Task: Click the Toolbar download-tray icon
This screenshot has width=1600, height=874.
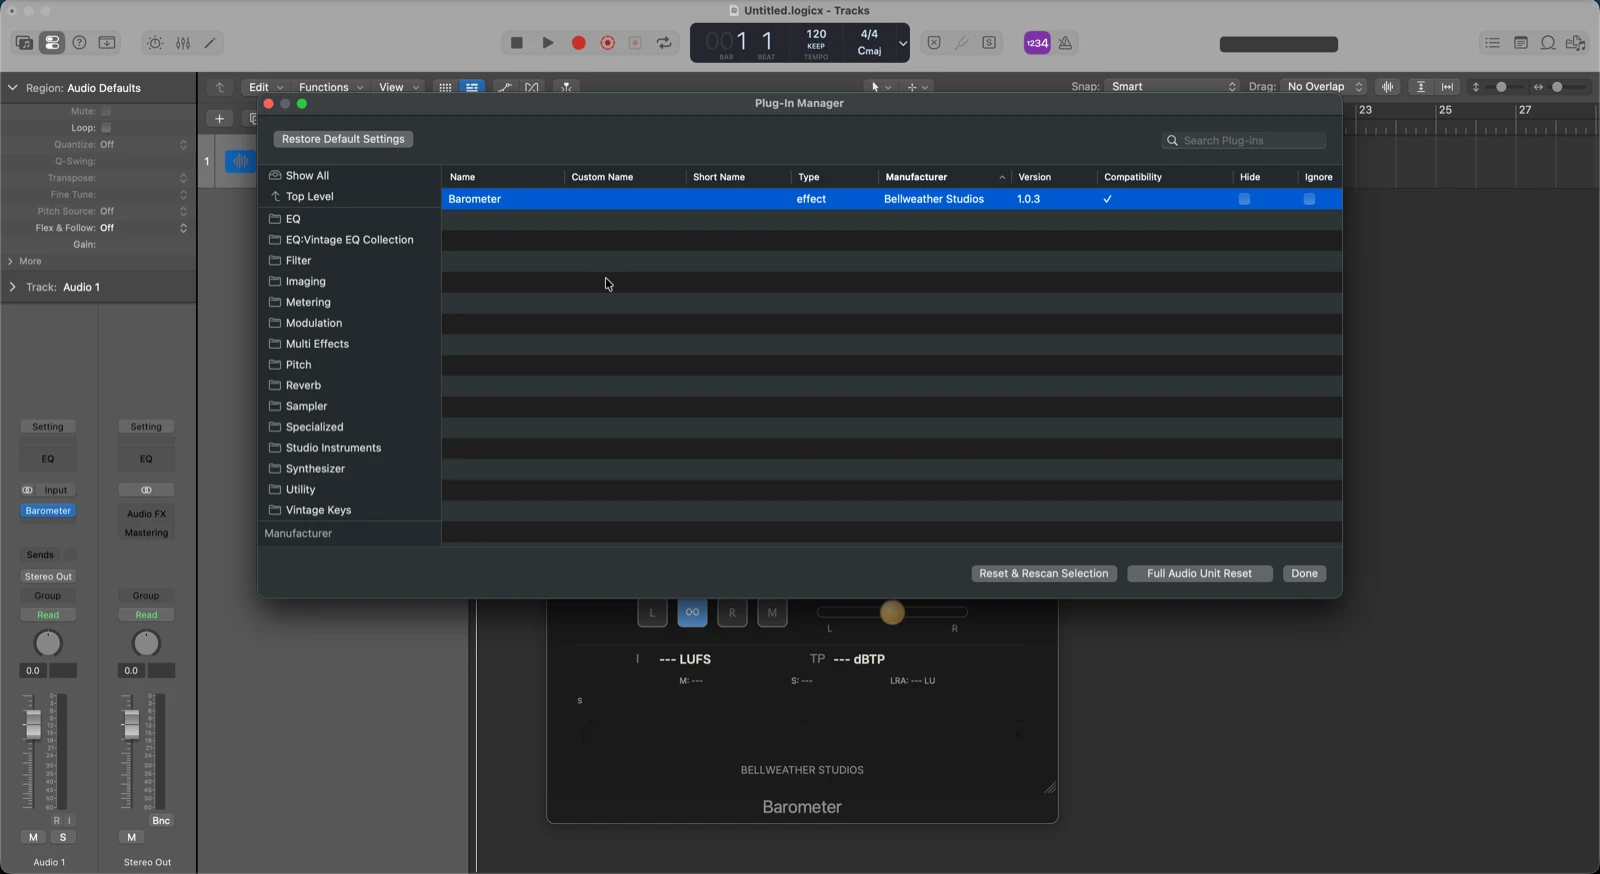Action: click(x=107, y=43)
